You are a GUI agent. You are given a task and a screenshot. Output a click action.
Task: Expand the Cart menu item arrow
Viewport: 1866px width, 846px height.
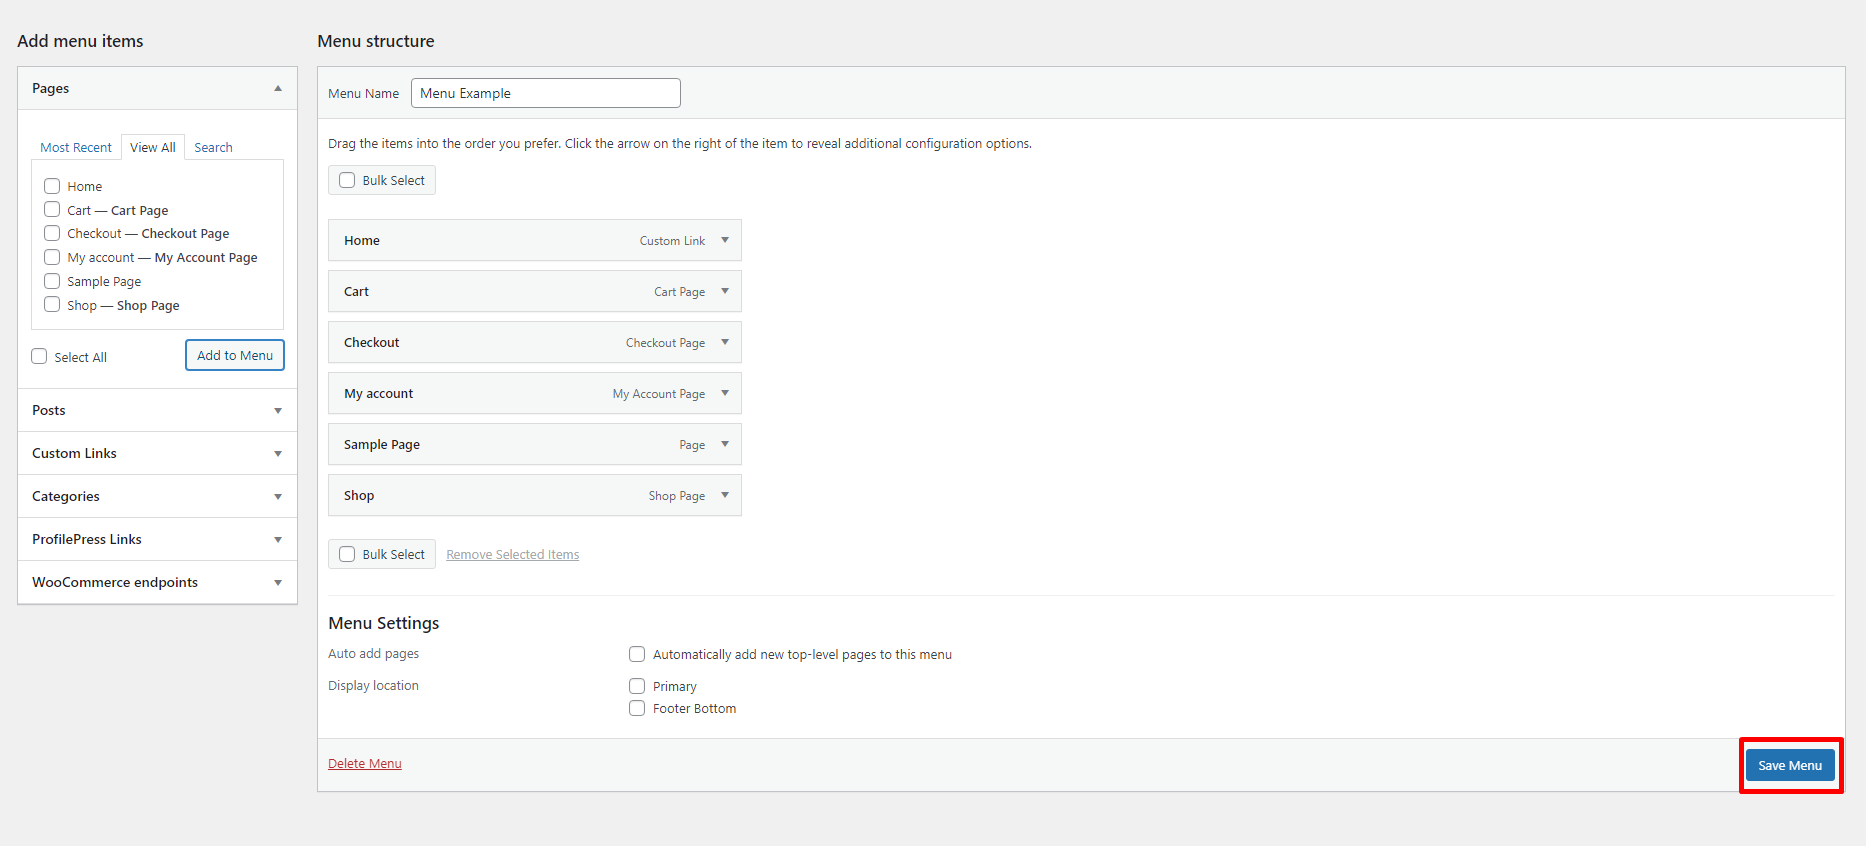click(725, 291)
